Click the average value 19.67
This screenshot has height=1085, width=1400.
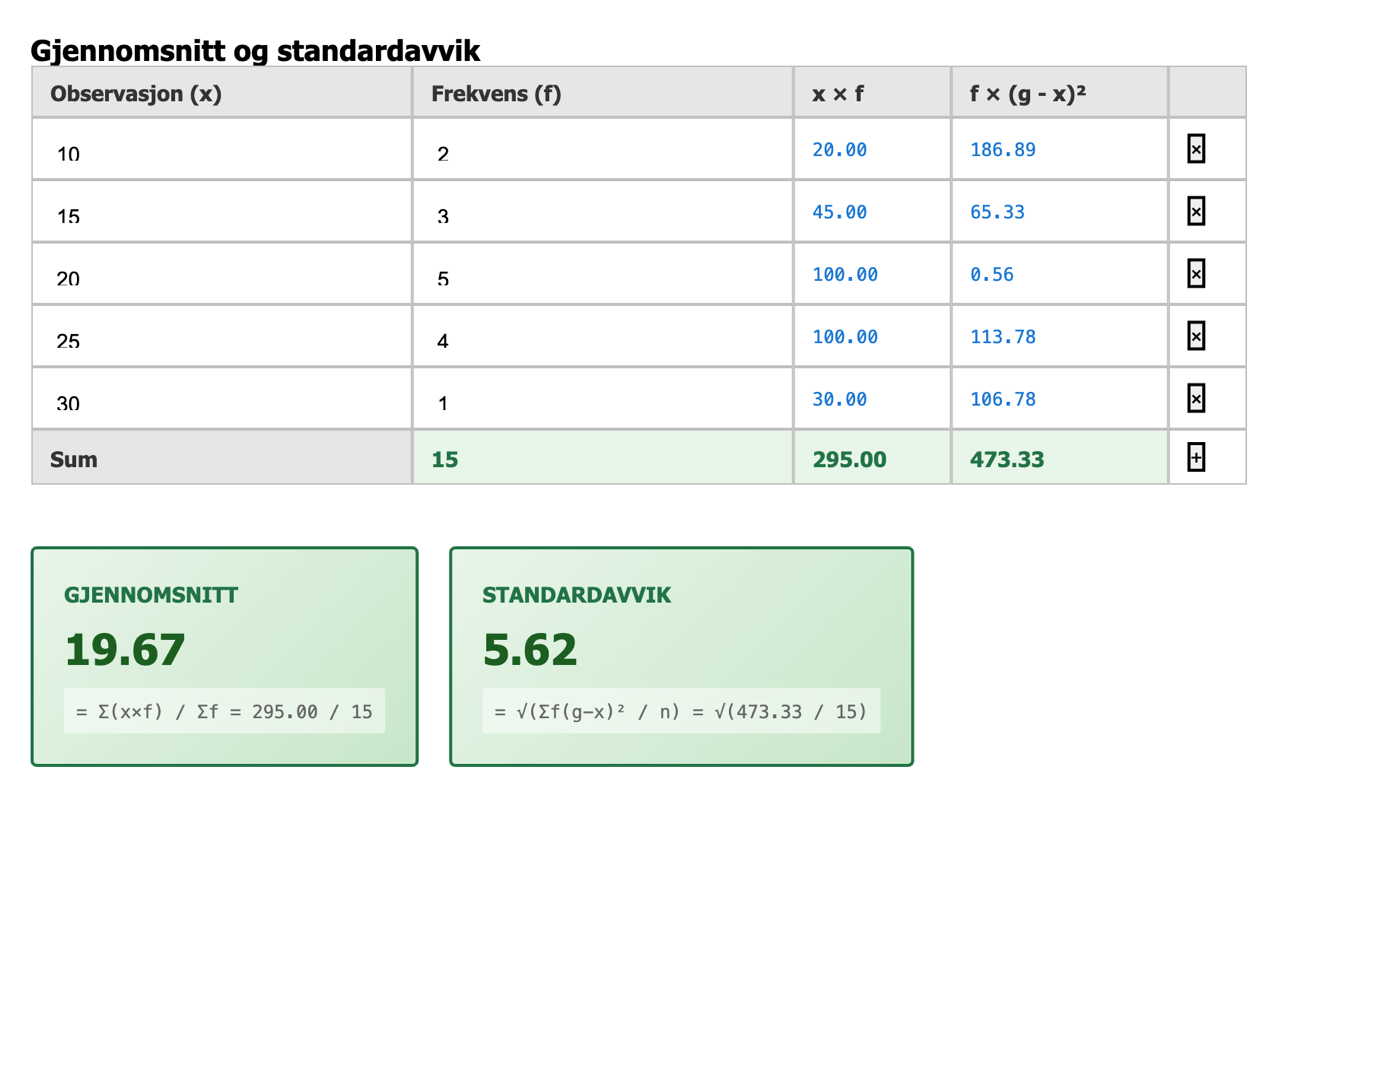125,649
